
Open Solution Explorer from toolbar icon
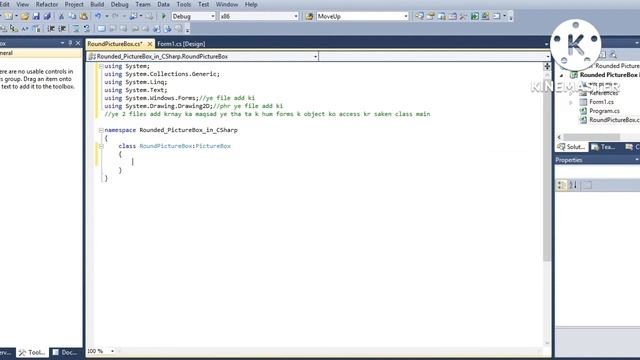[419, 16]
